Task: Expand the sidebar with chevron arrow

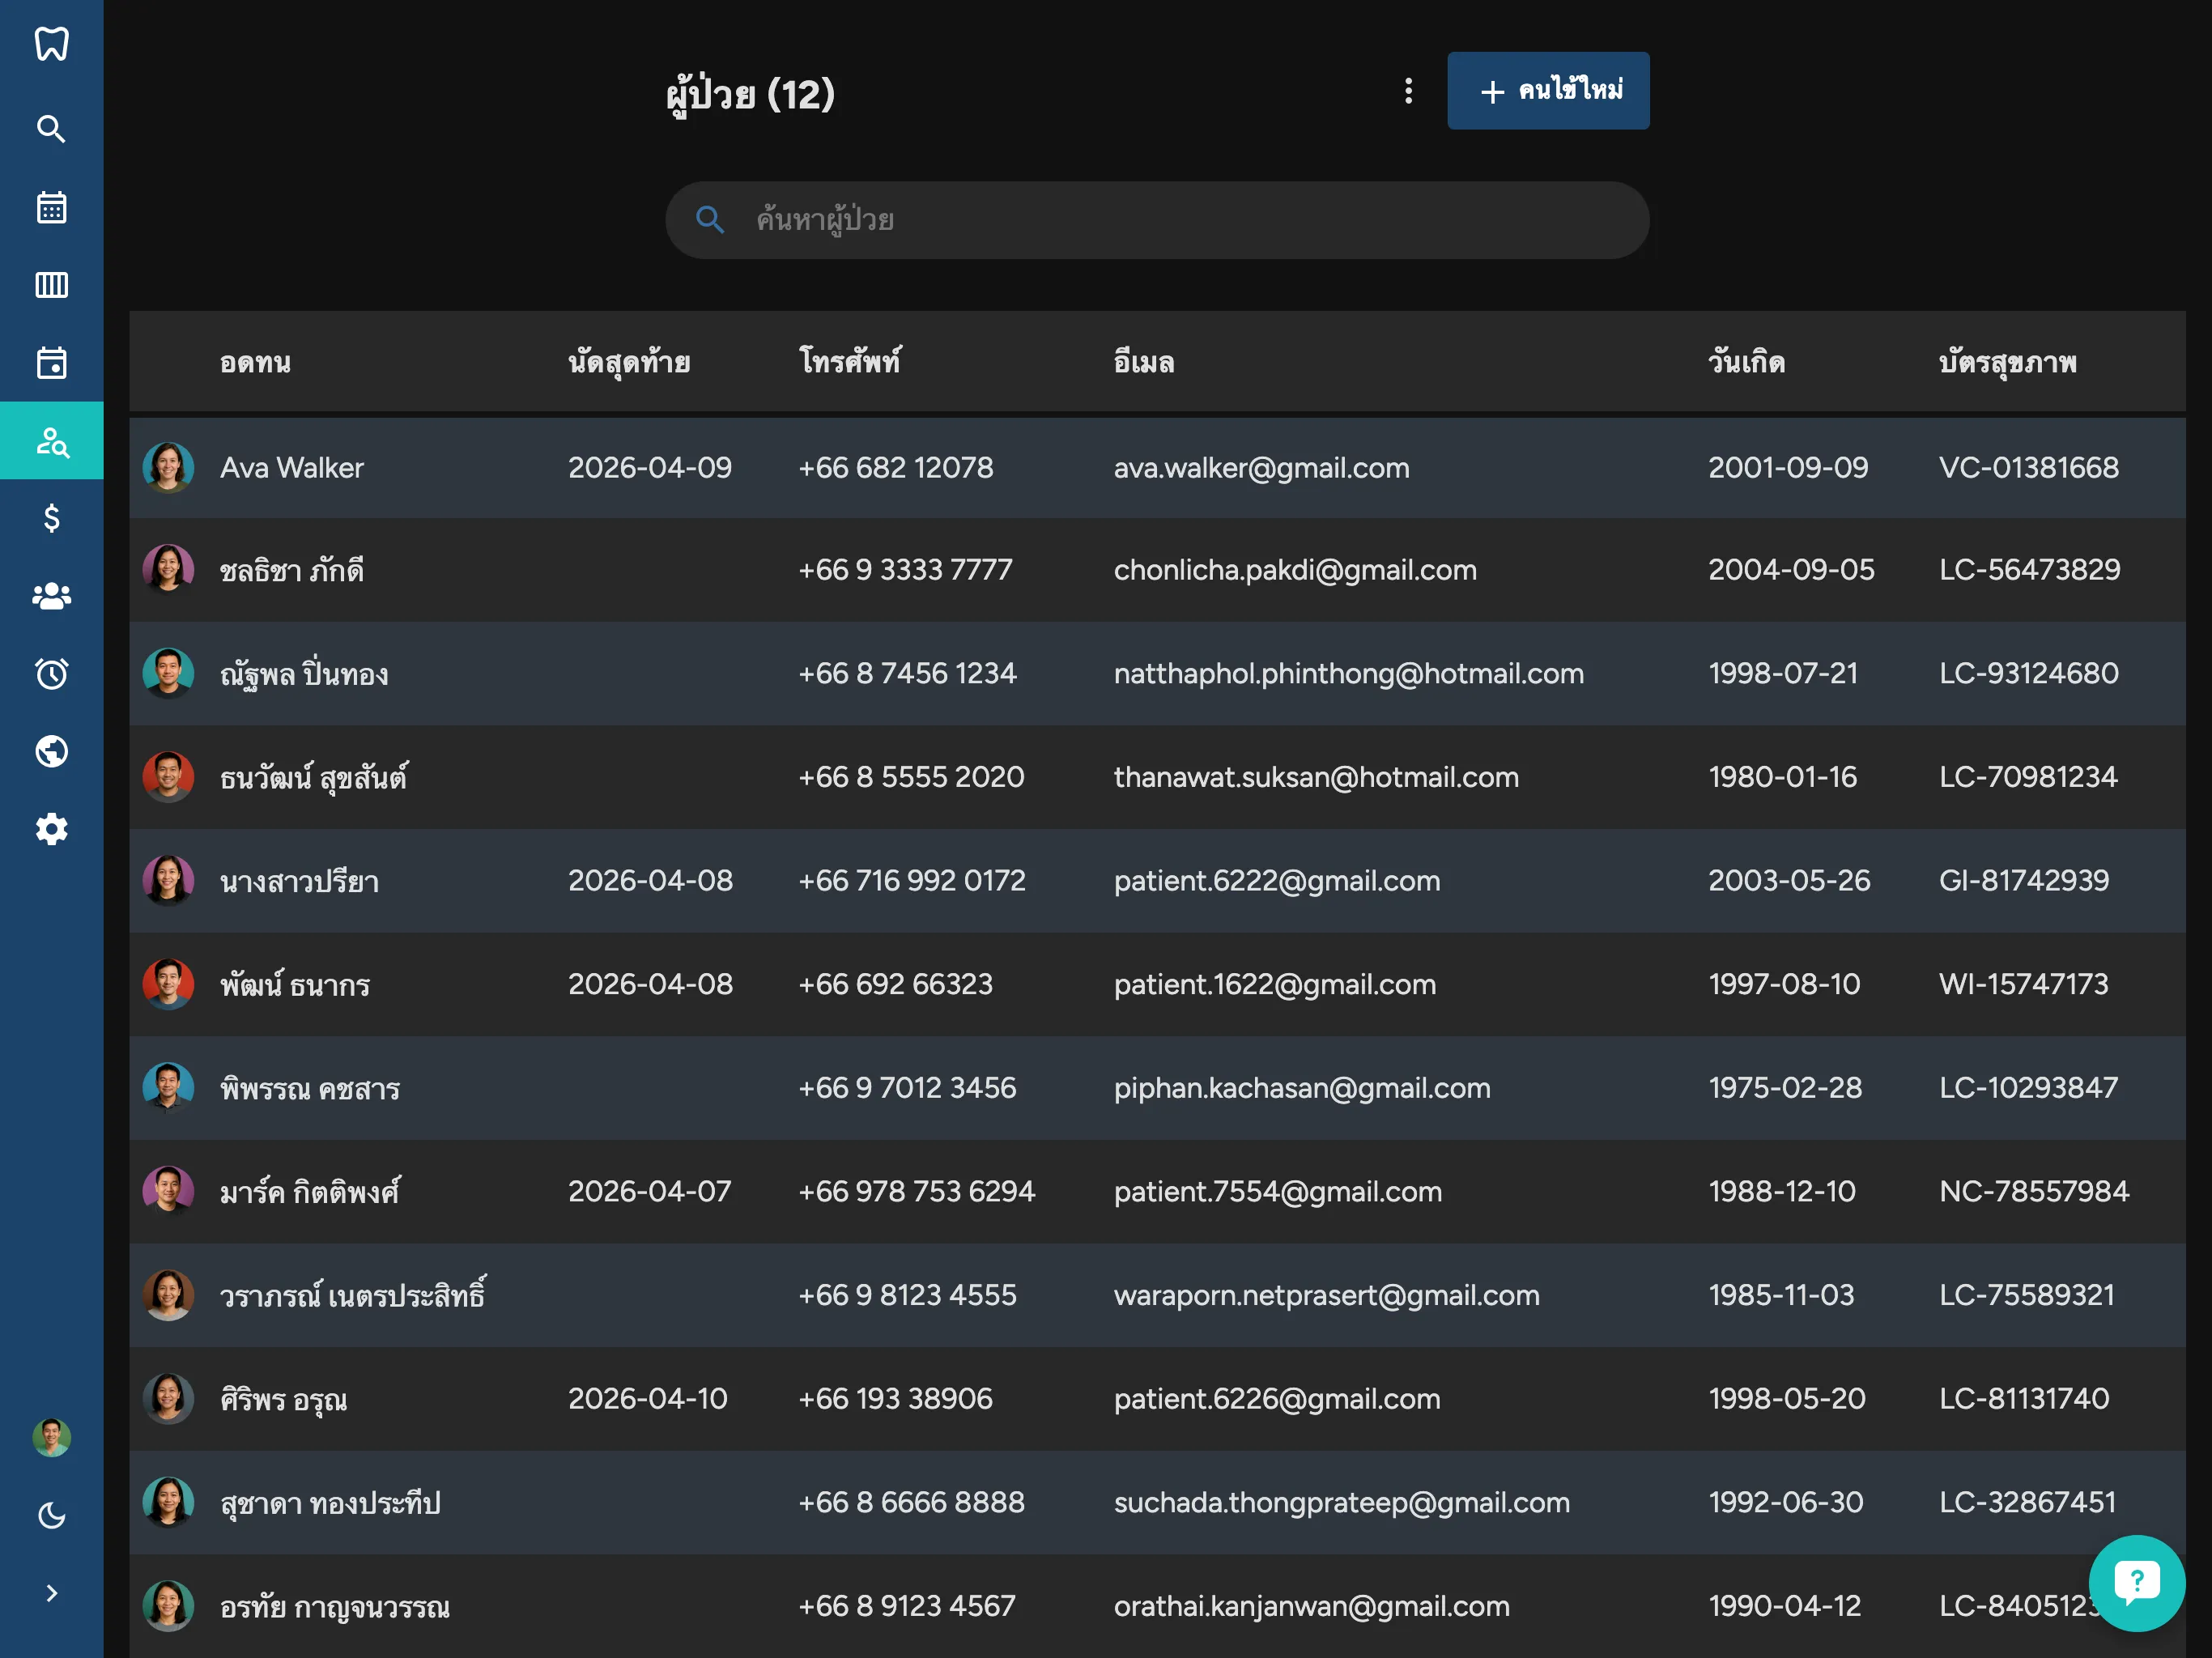Action: tap(51, 1593)
